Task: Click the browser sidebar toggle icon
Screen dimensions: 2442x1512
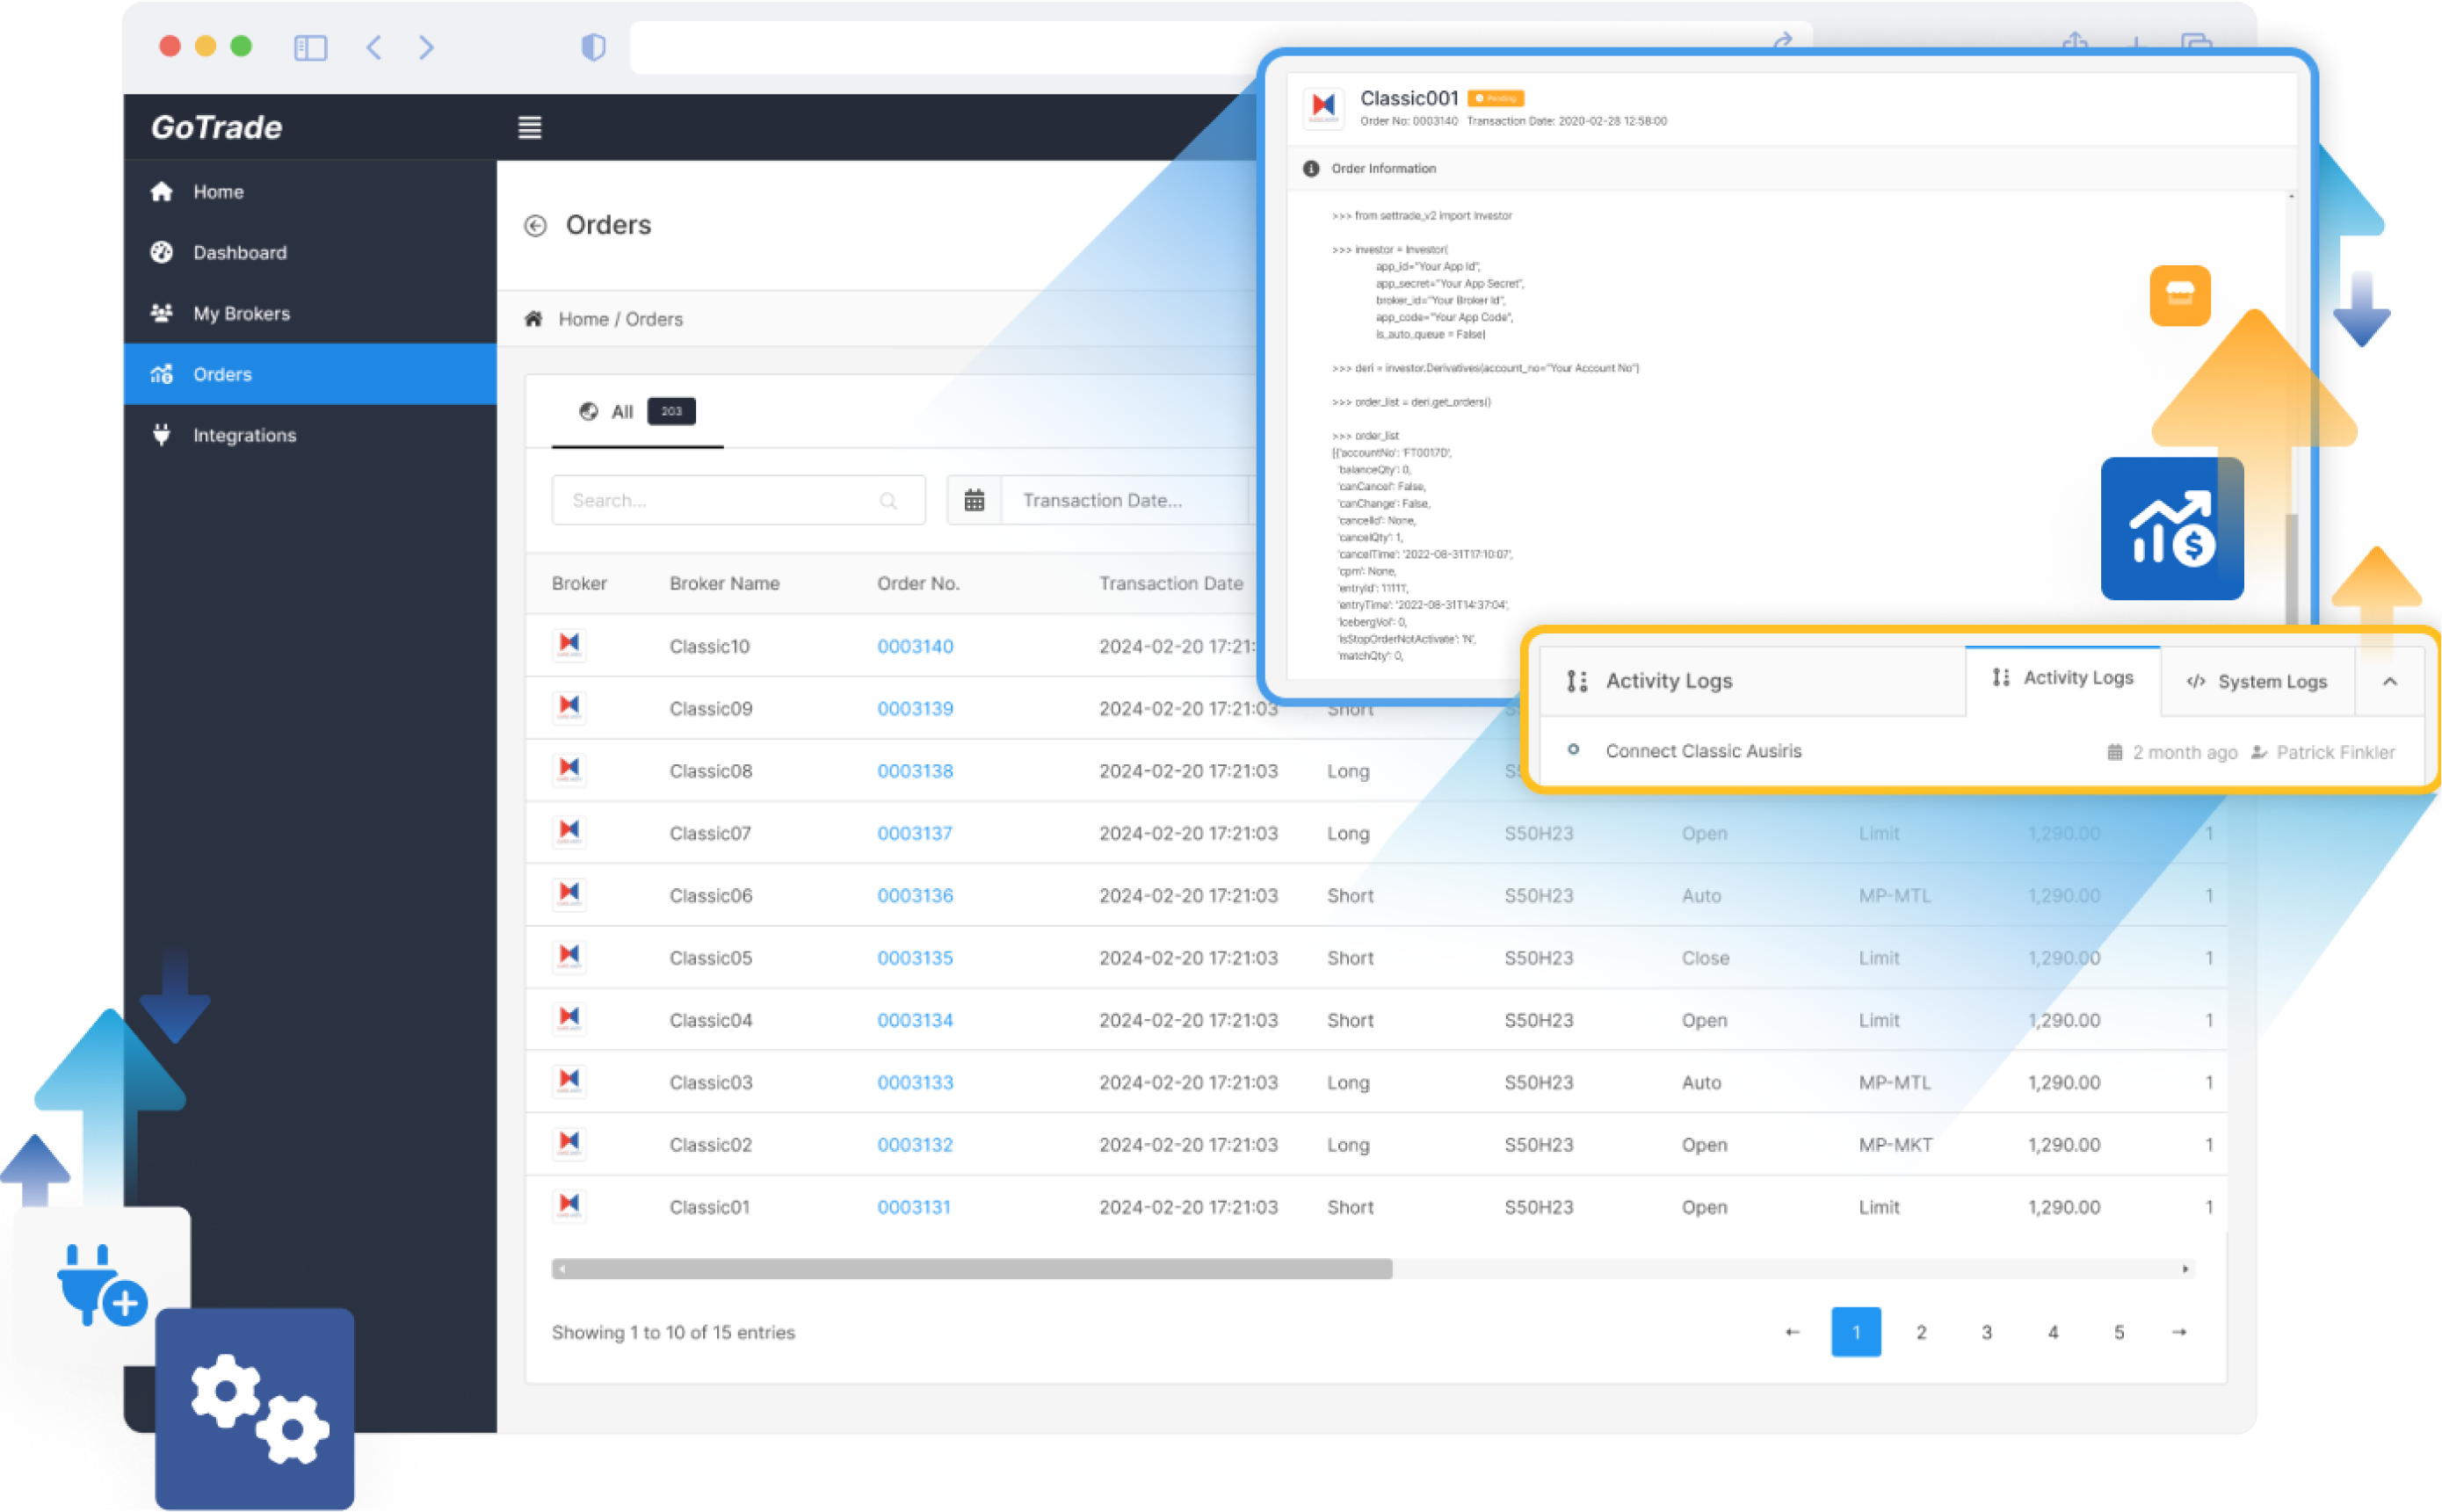Action: coord(310,47)
